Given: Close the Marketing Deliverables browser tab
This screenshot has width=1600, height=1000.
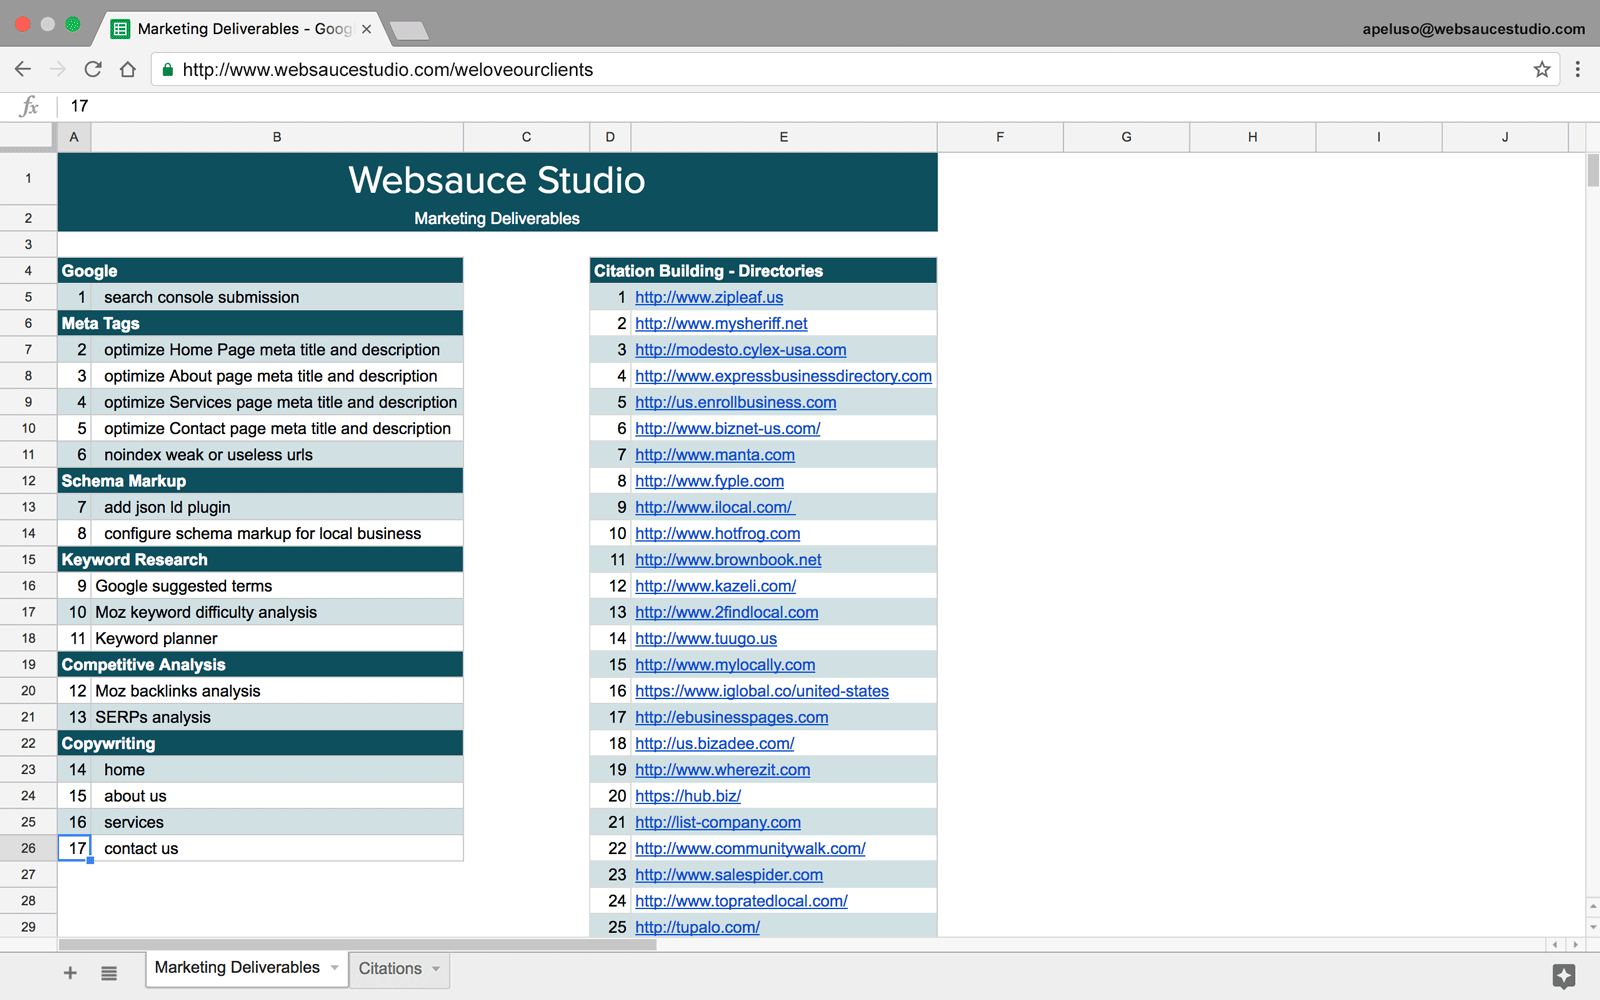Looking at the screenshot, I should click(366, 29).
